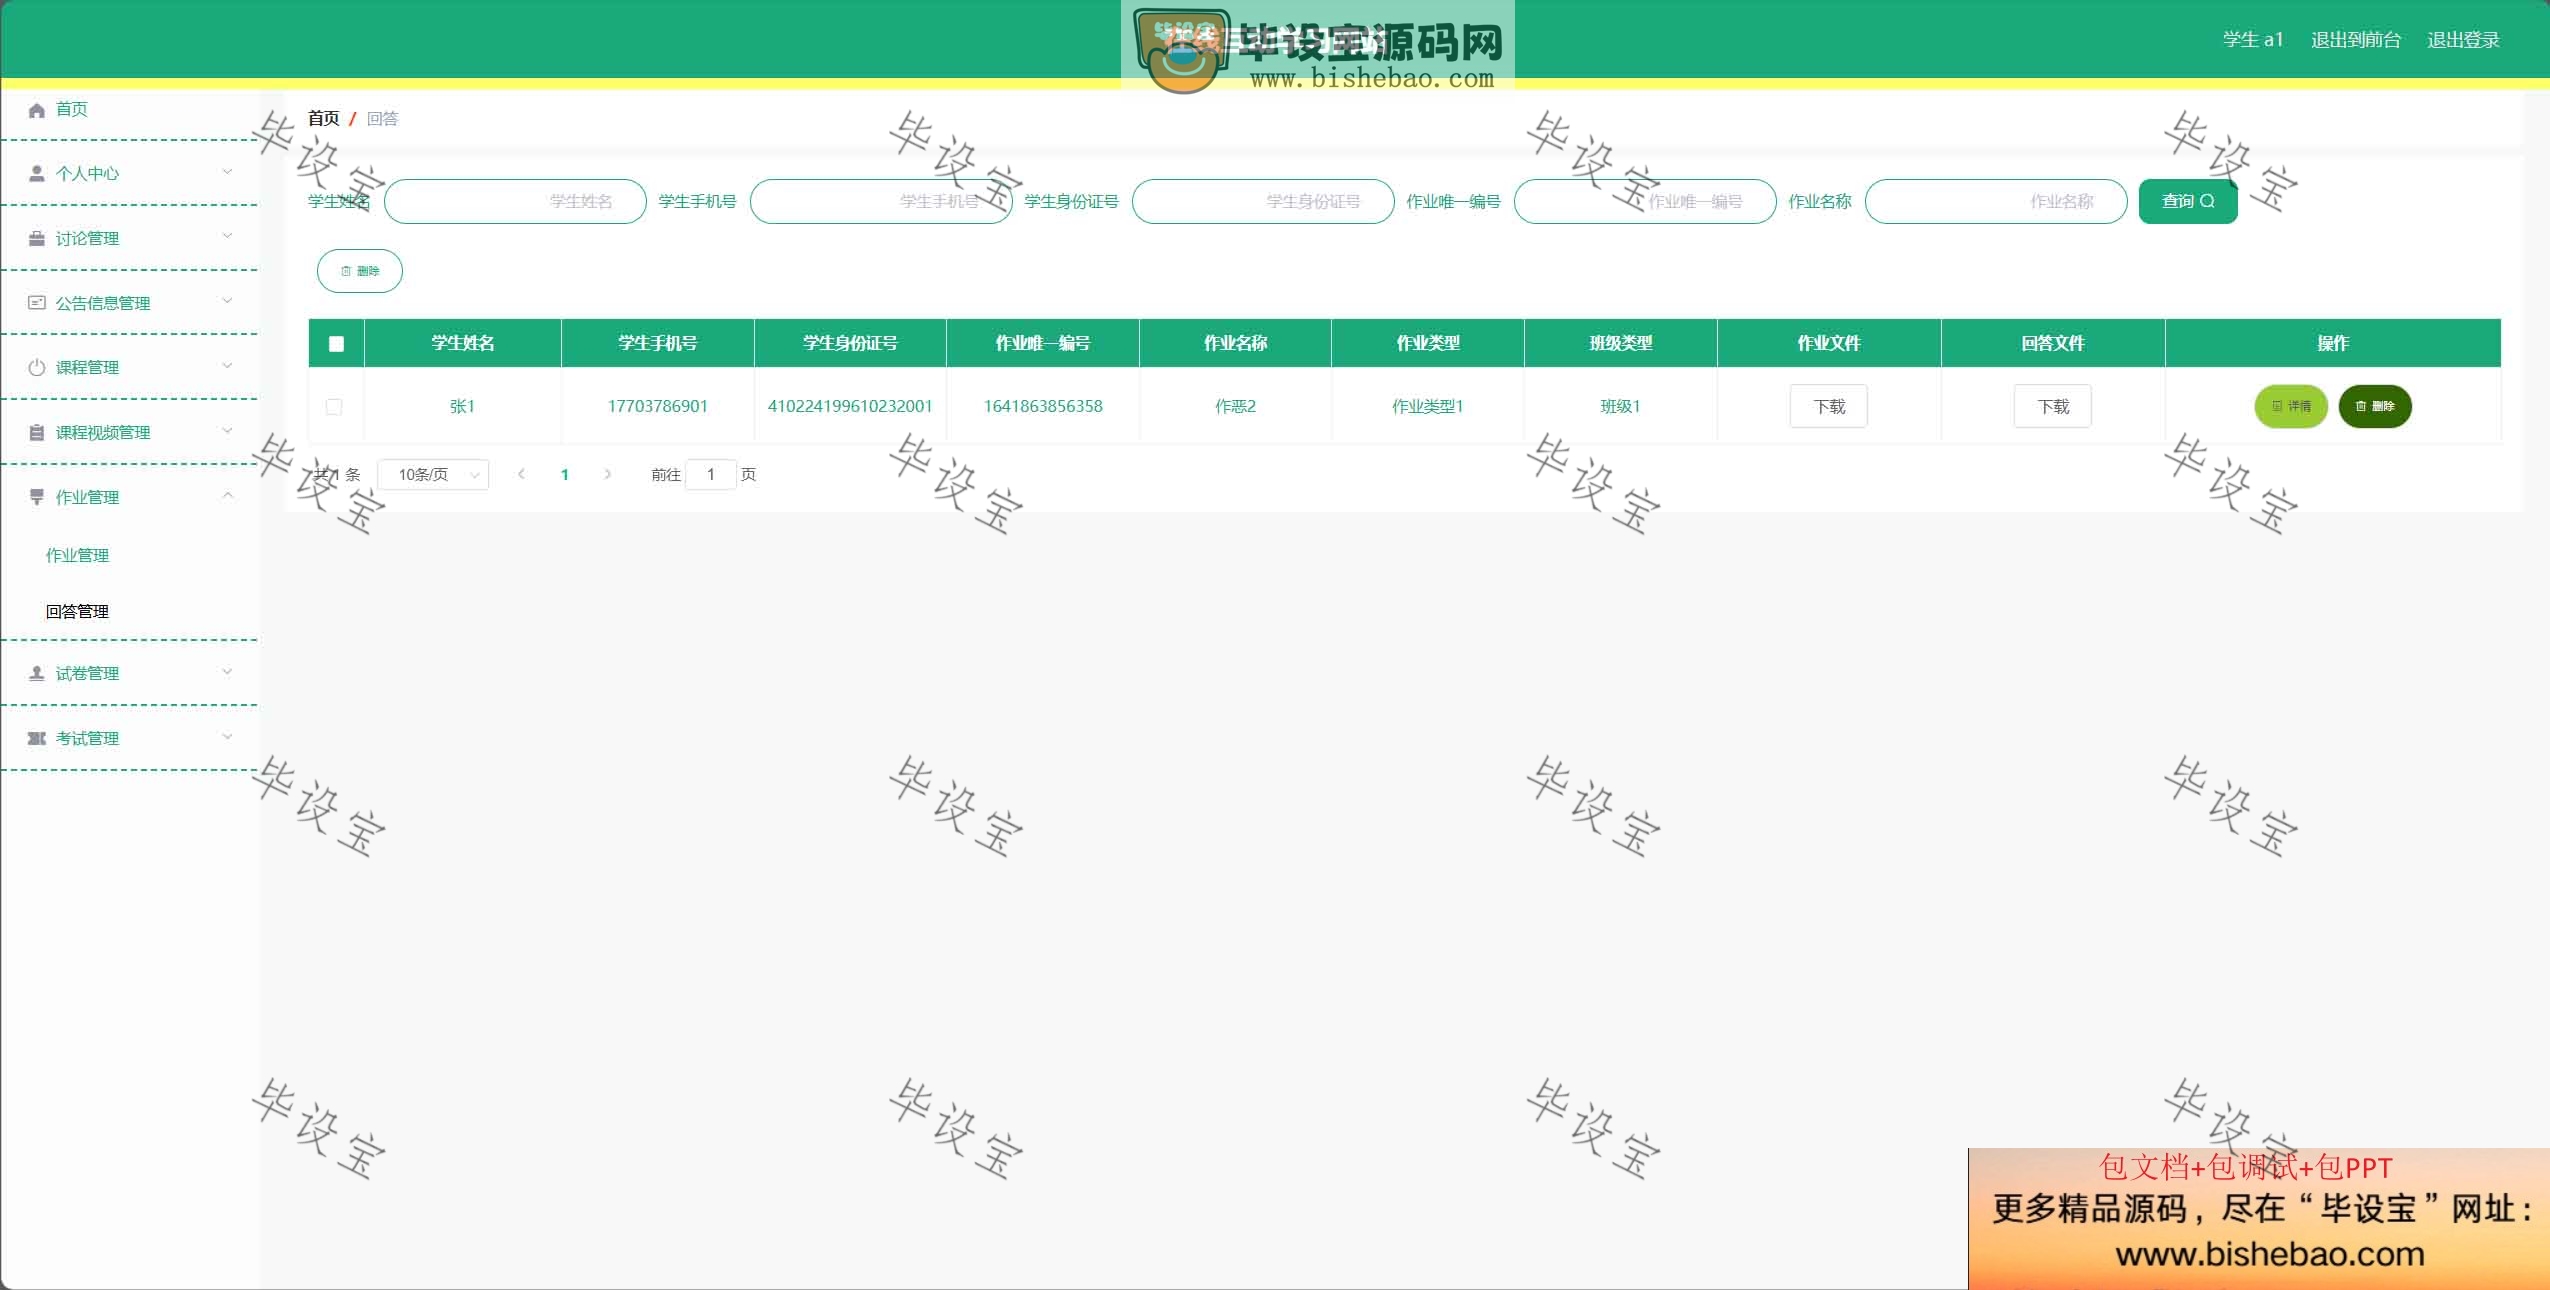
Task: Click the 查询 search button
Action: point(2188,201)
